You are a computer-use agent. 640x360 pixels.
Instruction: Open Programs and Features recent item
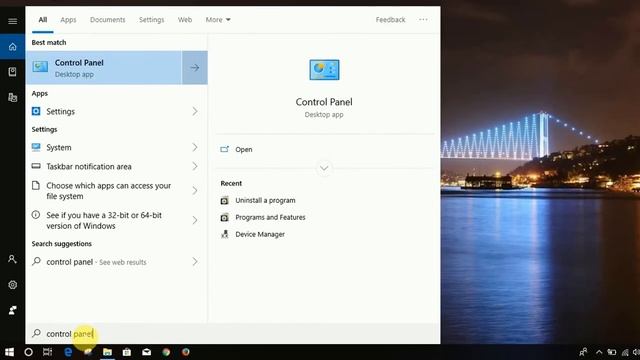click(270, 217)
